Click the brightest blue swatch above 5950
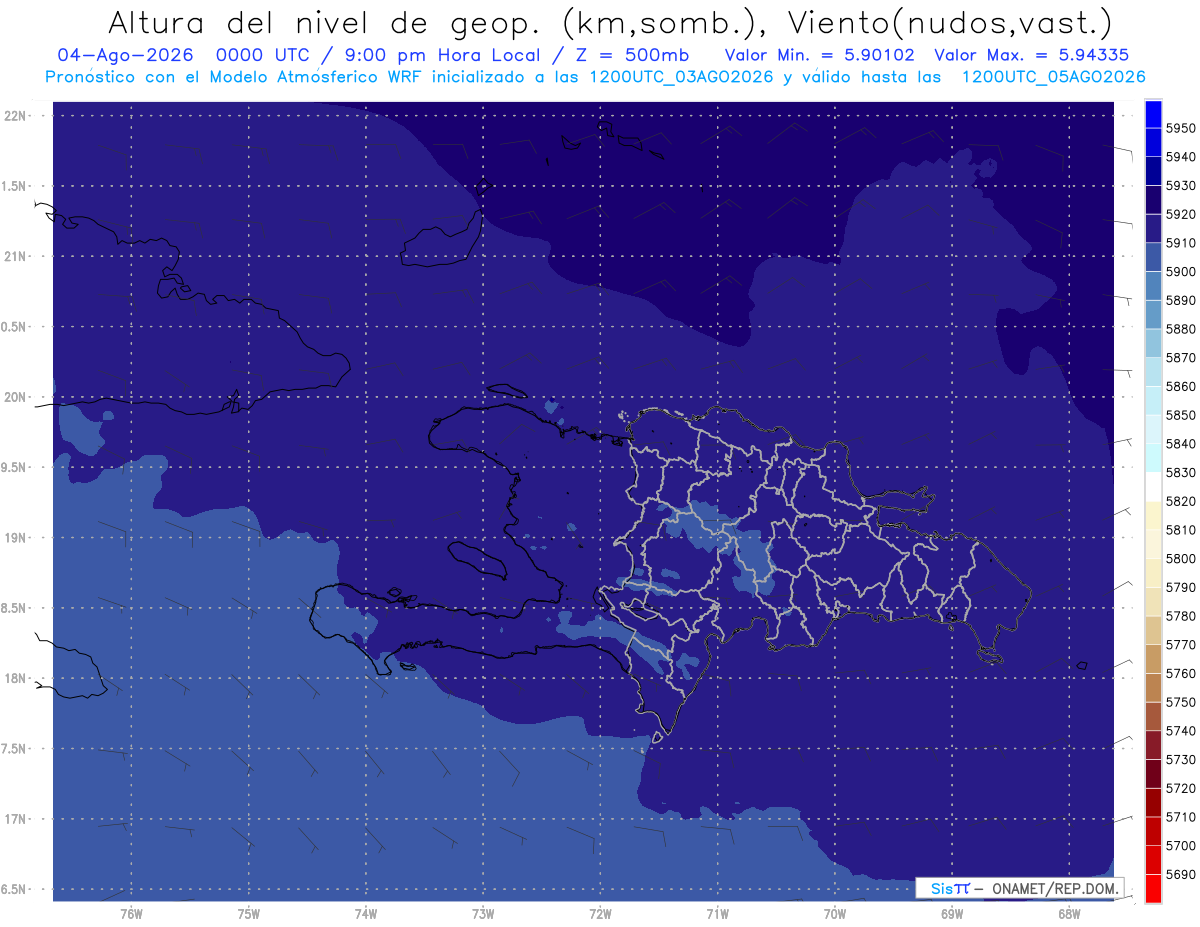This screenshot has width=1200, height=927. 1152,114
